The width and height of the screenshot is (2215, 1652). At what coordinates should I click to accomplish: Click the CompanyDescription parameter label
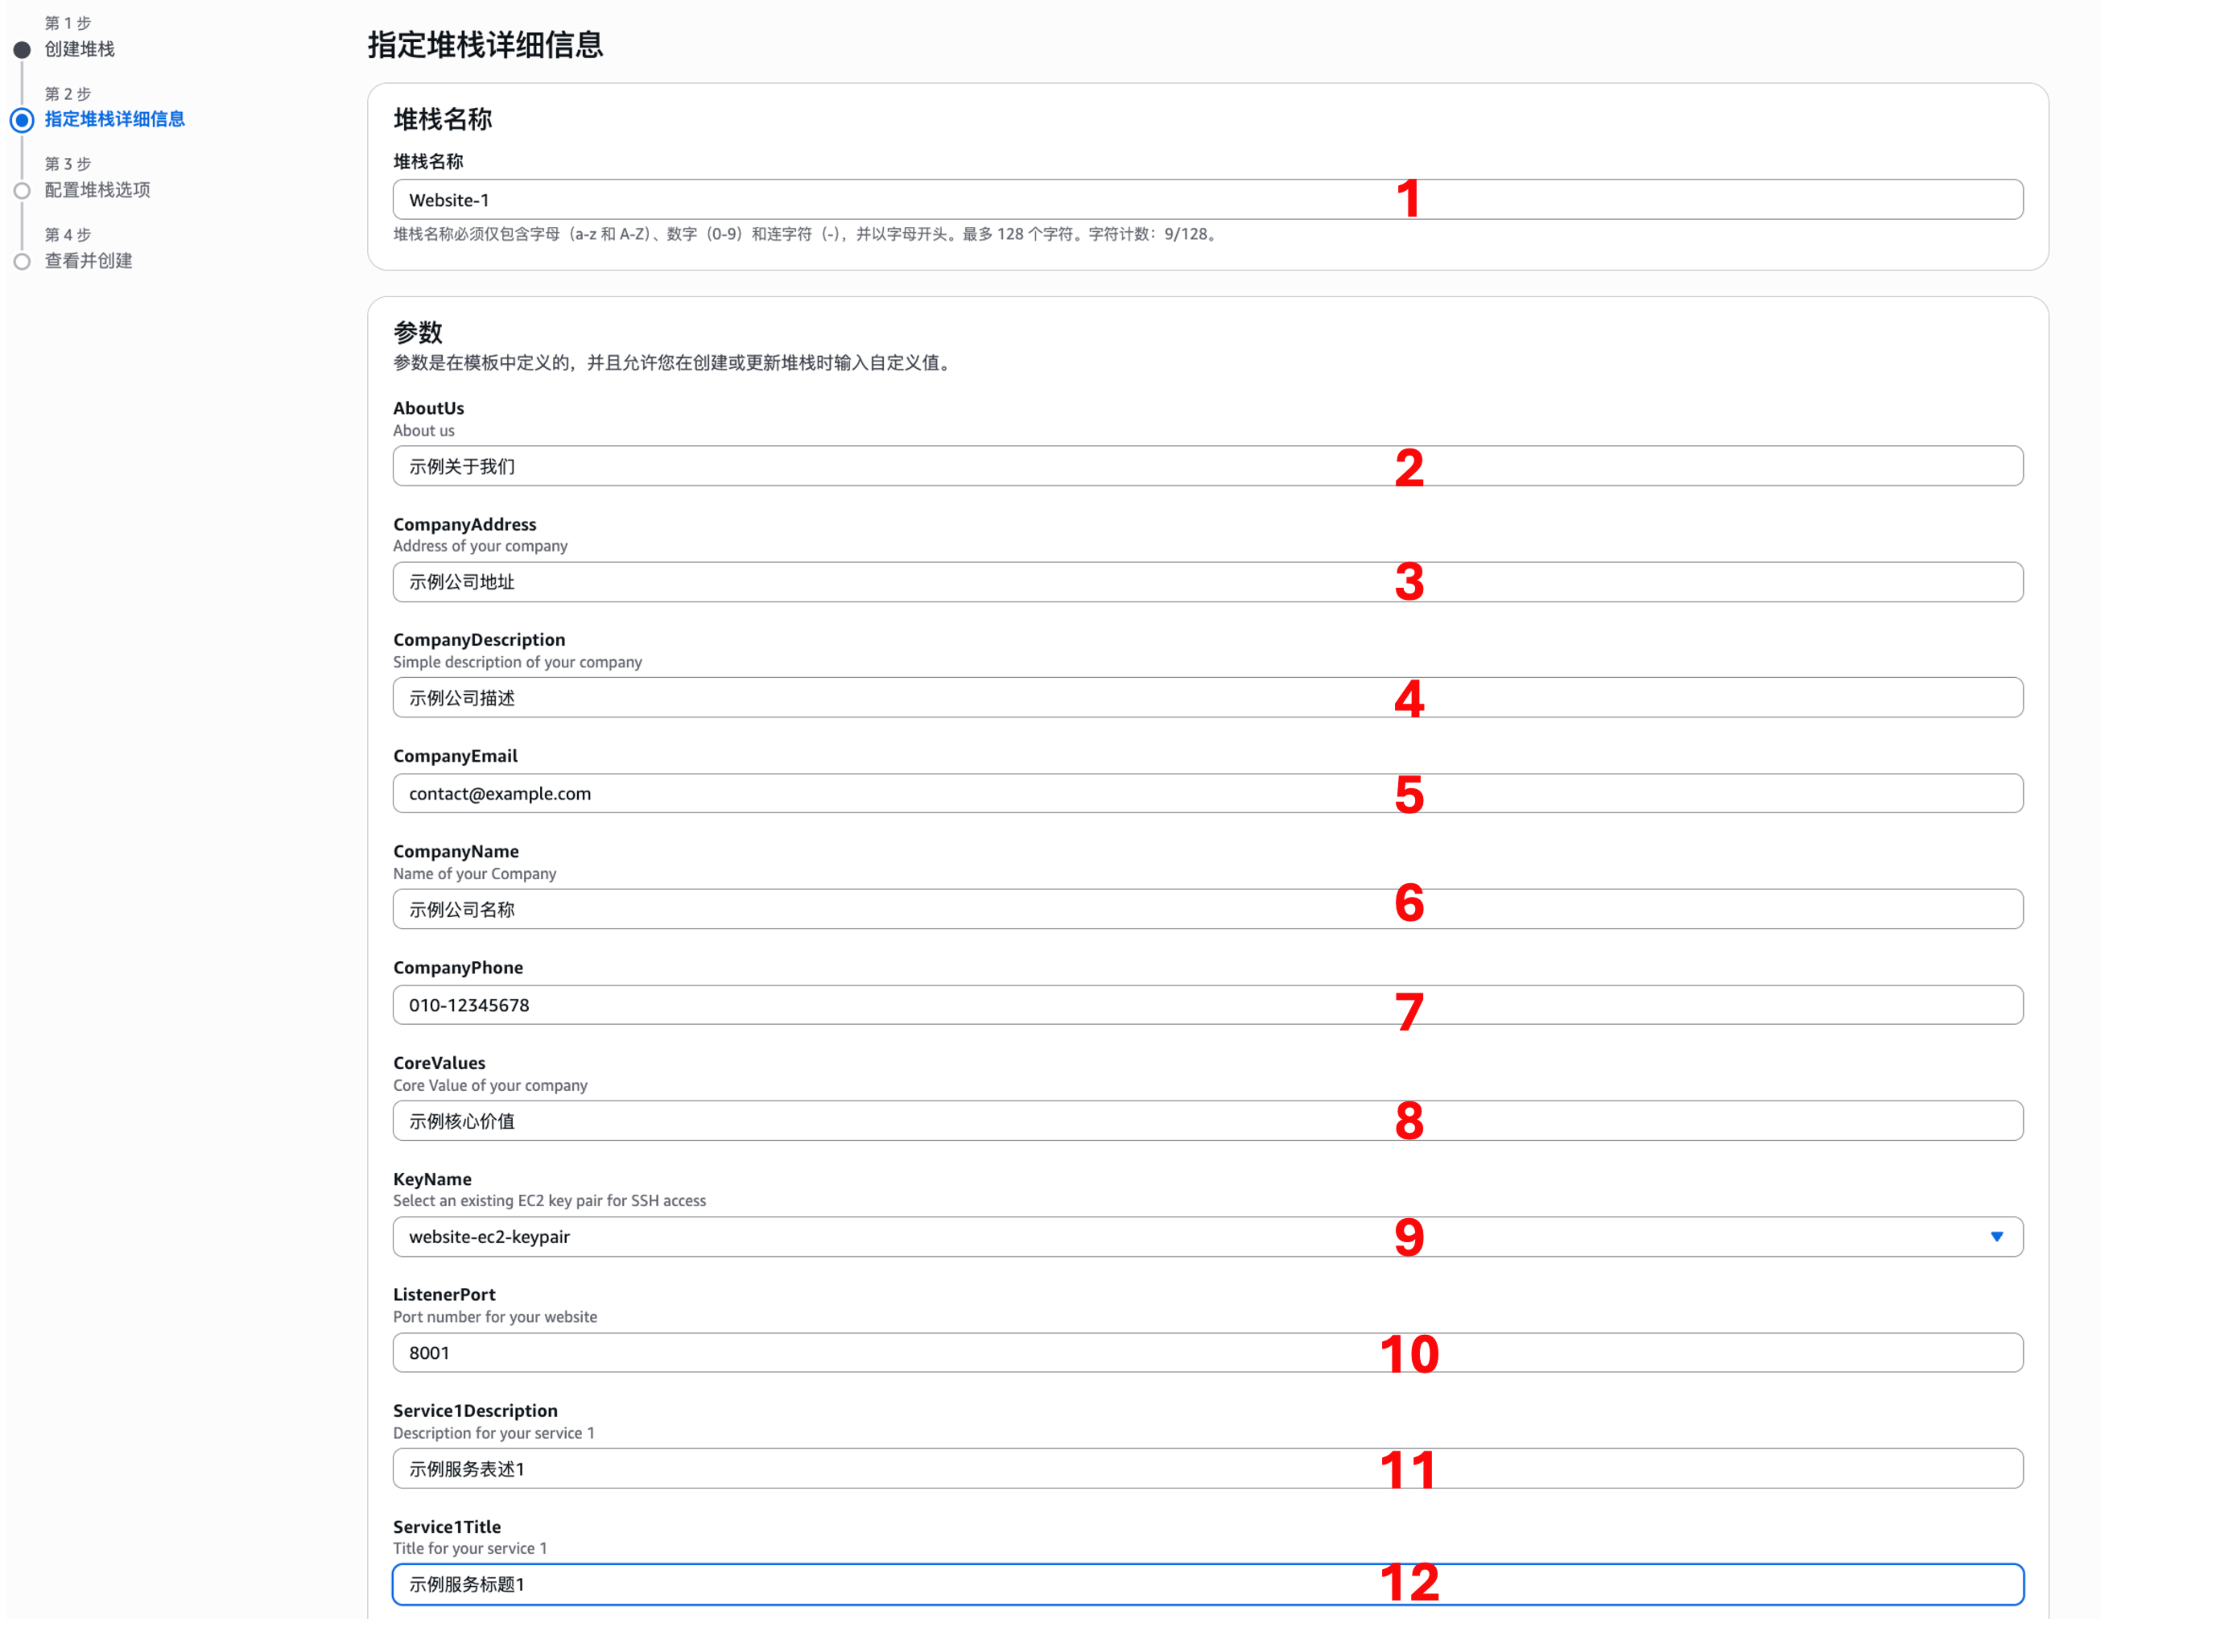pyautogui.click(x=479, y=640)
